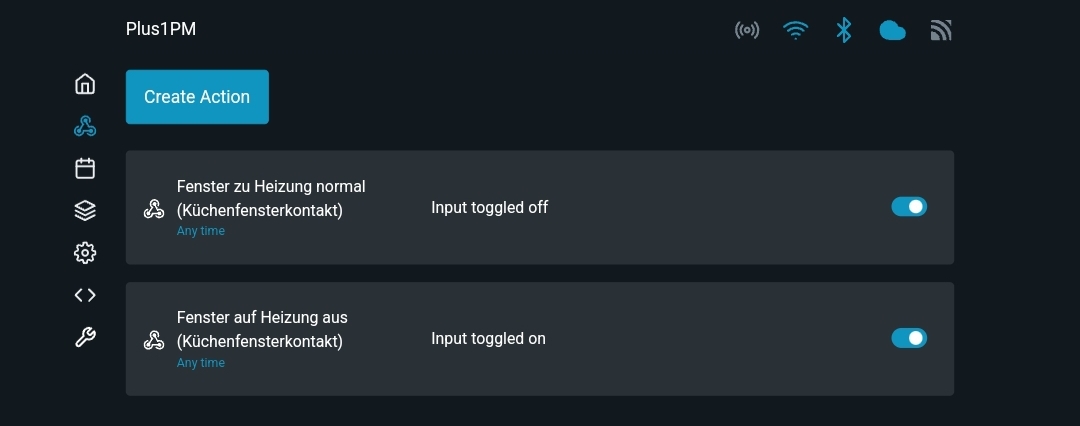Click the Input toggled on condition text
Image resolution: width=1080 pixels, height=426 pixels.
tap(488, 339)
